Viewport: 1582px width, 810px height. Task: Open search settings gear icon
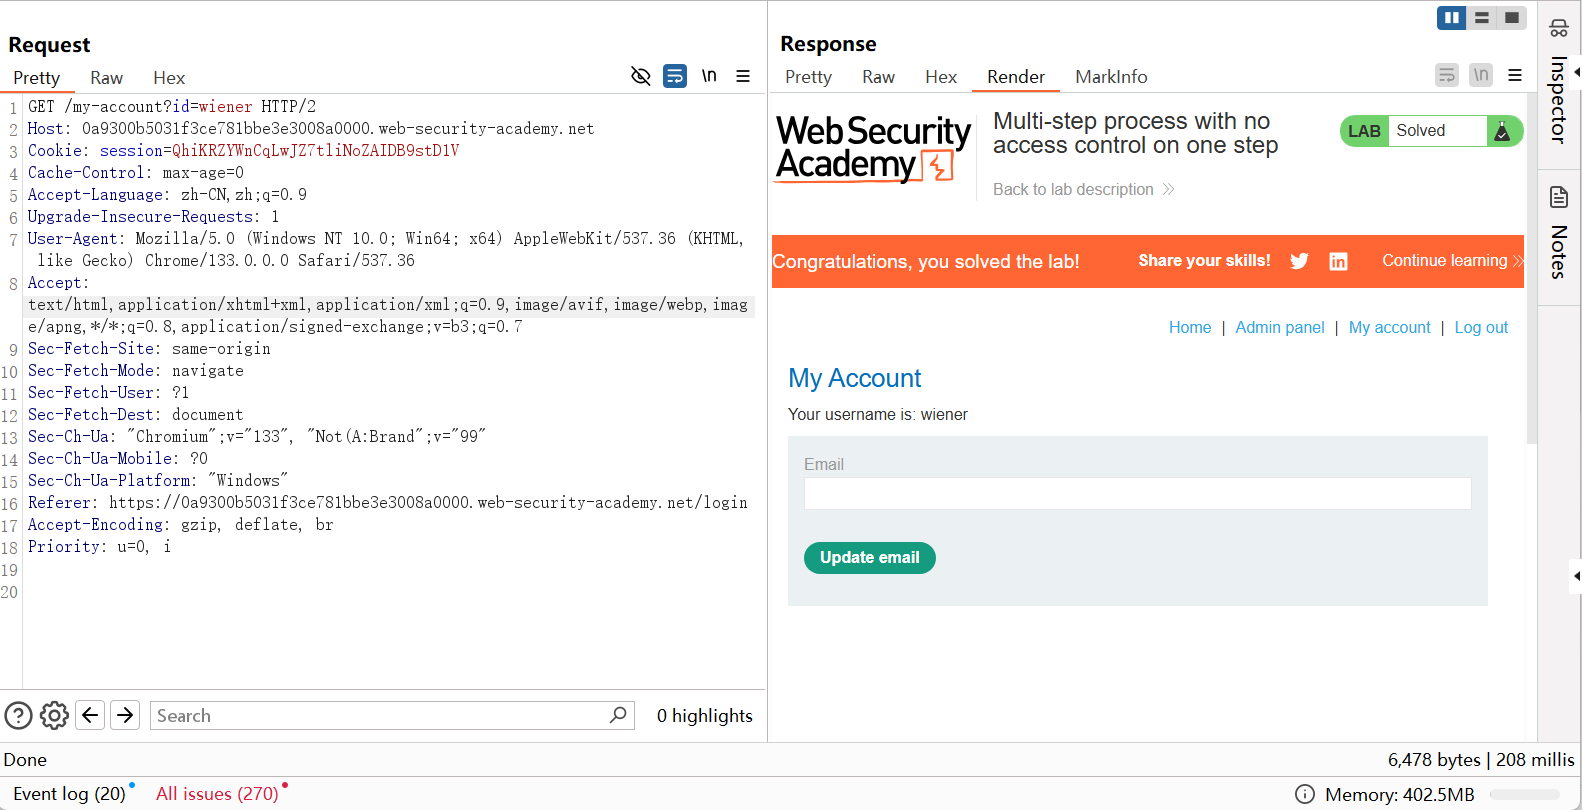[x=55, y=715]
